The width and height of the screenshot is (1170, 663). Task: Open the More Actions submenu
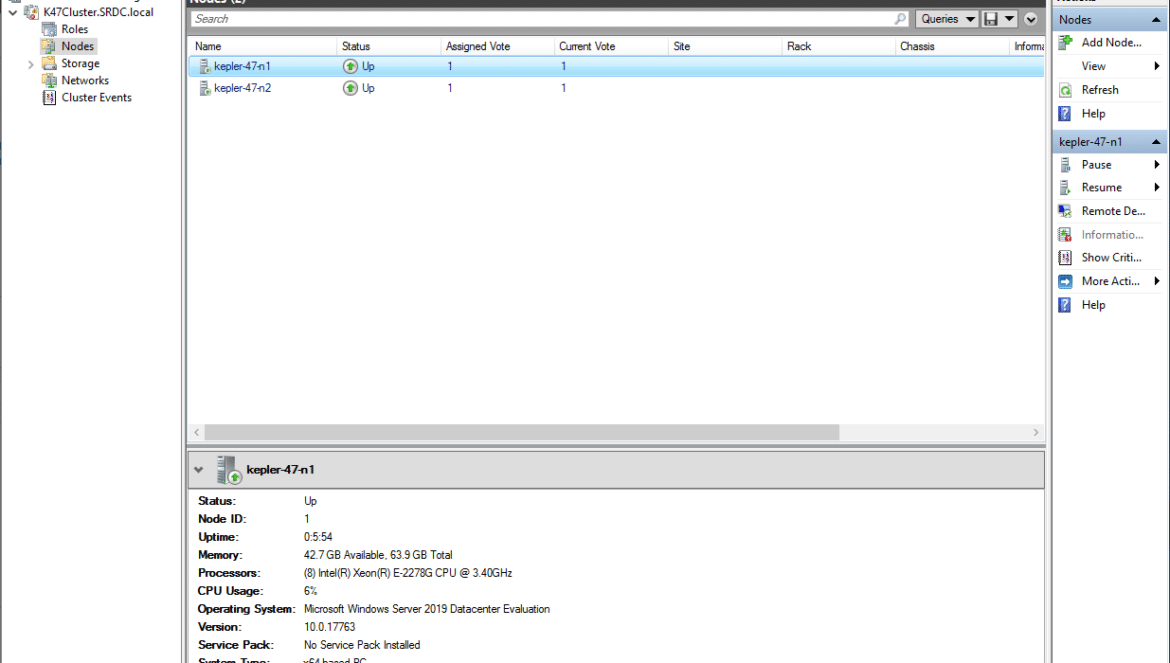pos(1110,281)
